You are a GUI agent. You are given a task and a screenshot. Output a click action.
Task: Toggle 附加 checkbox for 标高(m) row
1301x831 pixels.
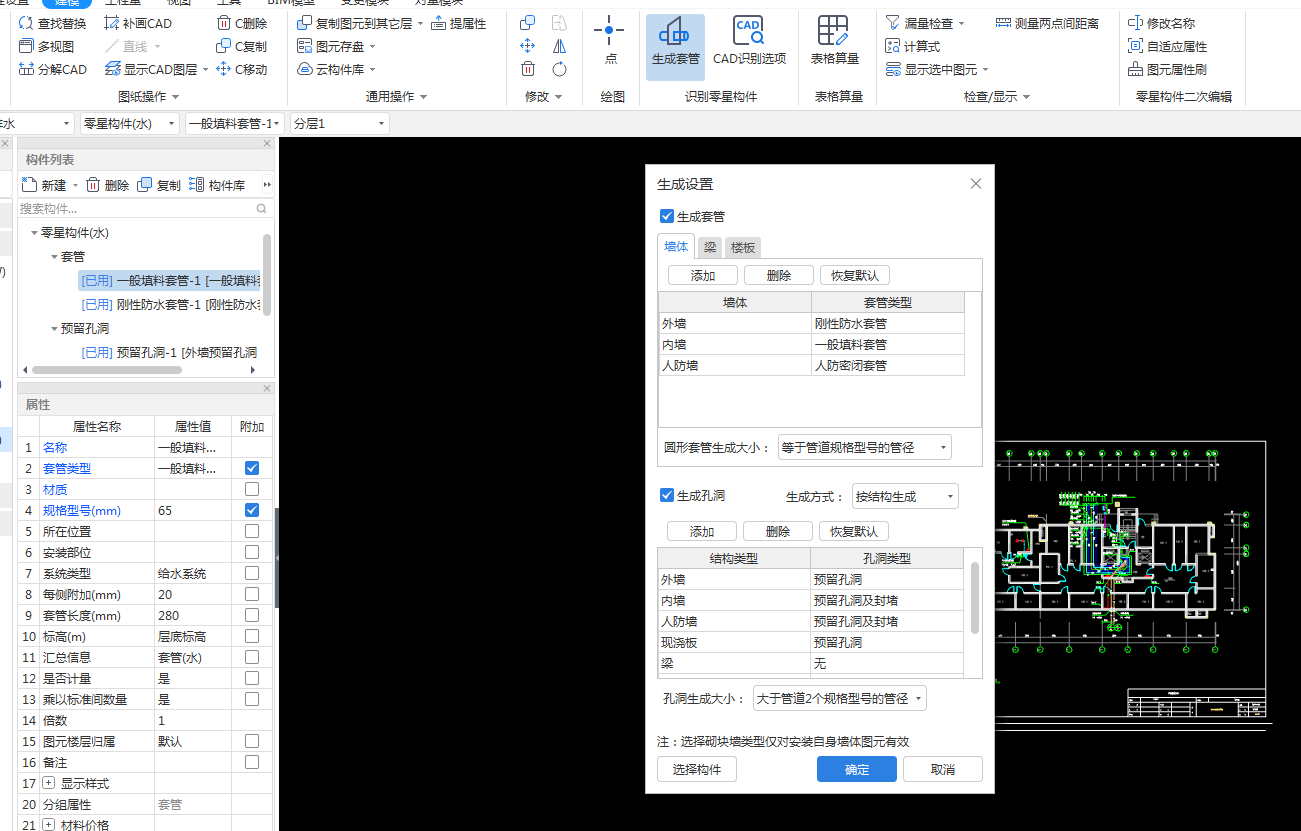[x=252, y=636]
